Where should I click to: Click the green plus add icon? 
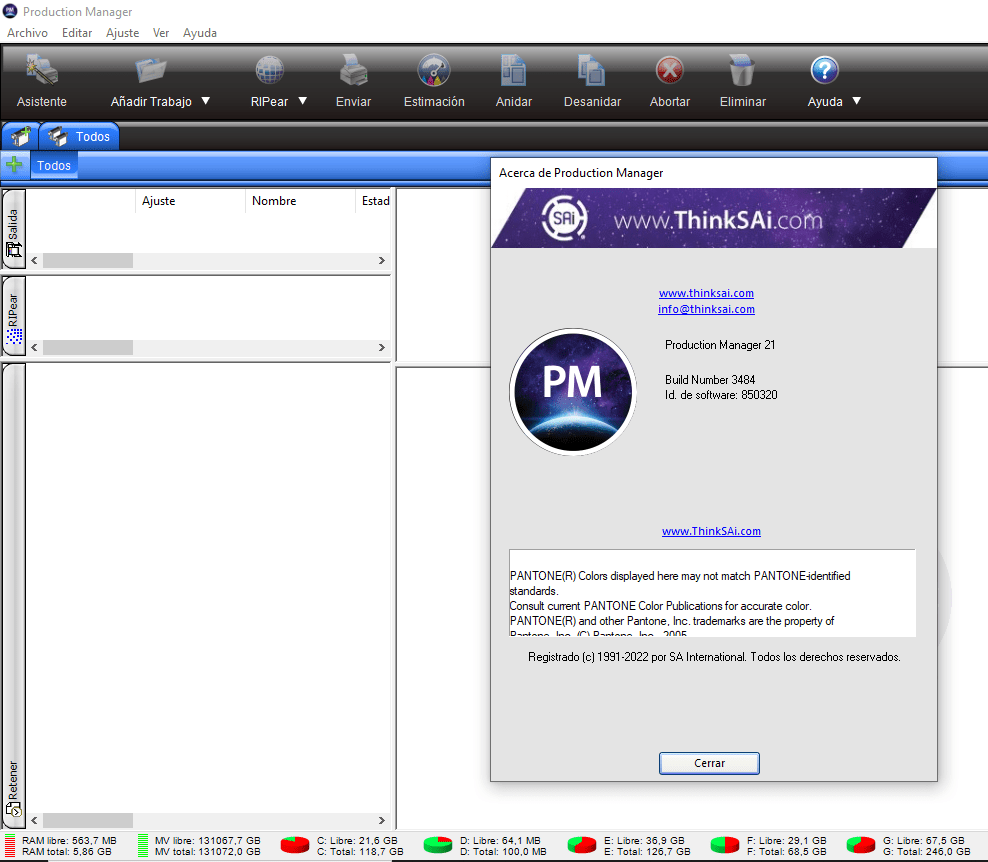(x=14, y=165)
